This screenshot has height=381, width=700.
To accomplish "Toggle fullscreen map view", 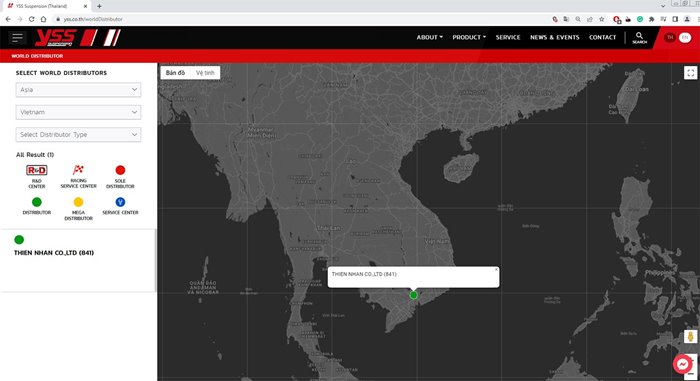I will [x=690, y=73].
